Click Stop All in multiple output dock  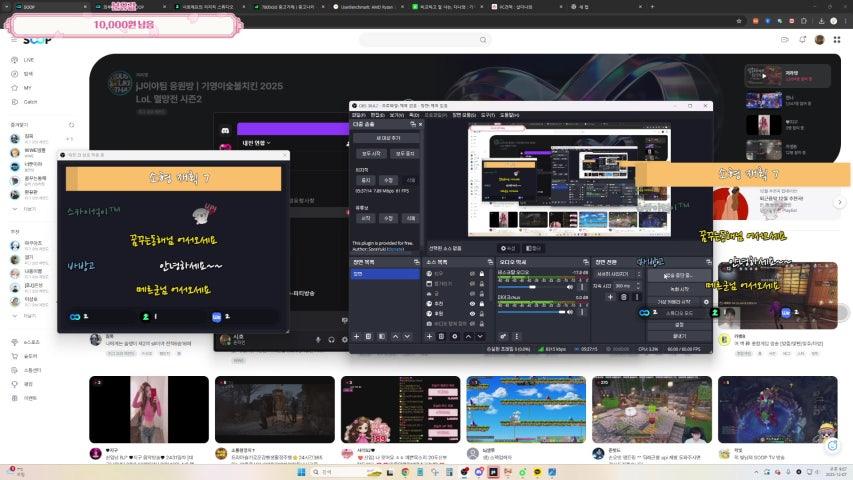click(405, 153)
